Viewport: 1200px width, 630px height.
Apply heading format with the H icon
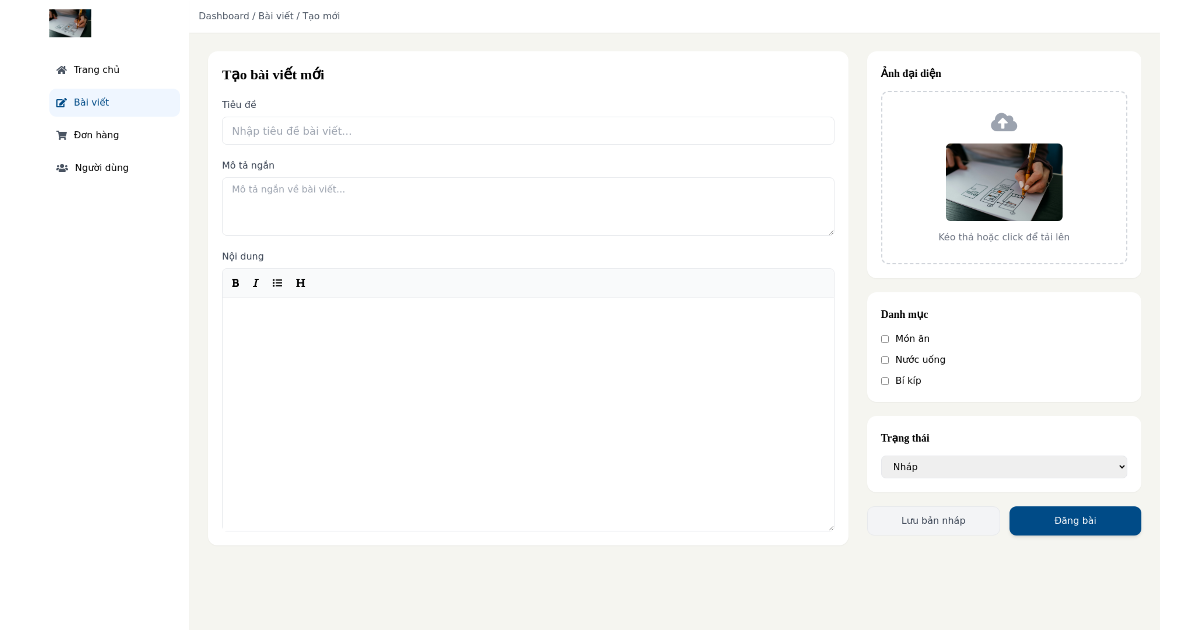tap(300, 283)
